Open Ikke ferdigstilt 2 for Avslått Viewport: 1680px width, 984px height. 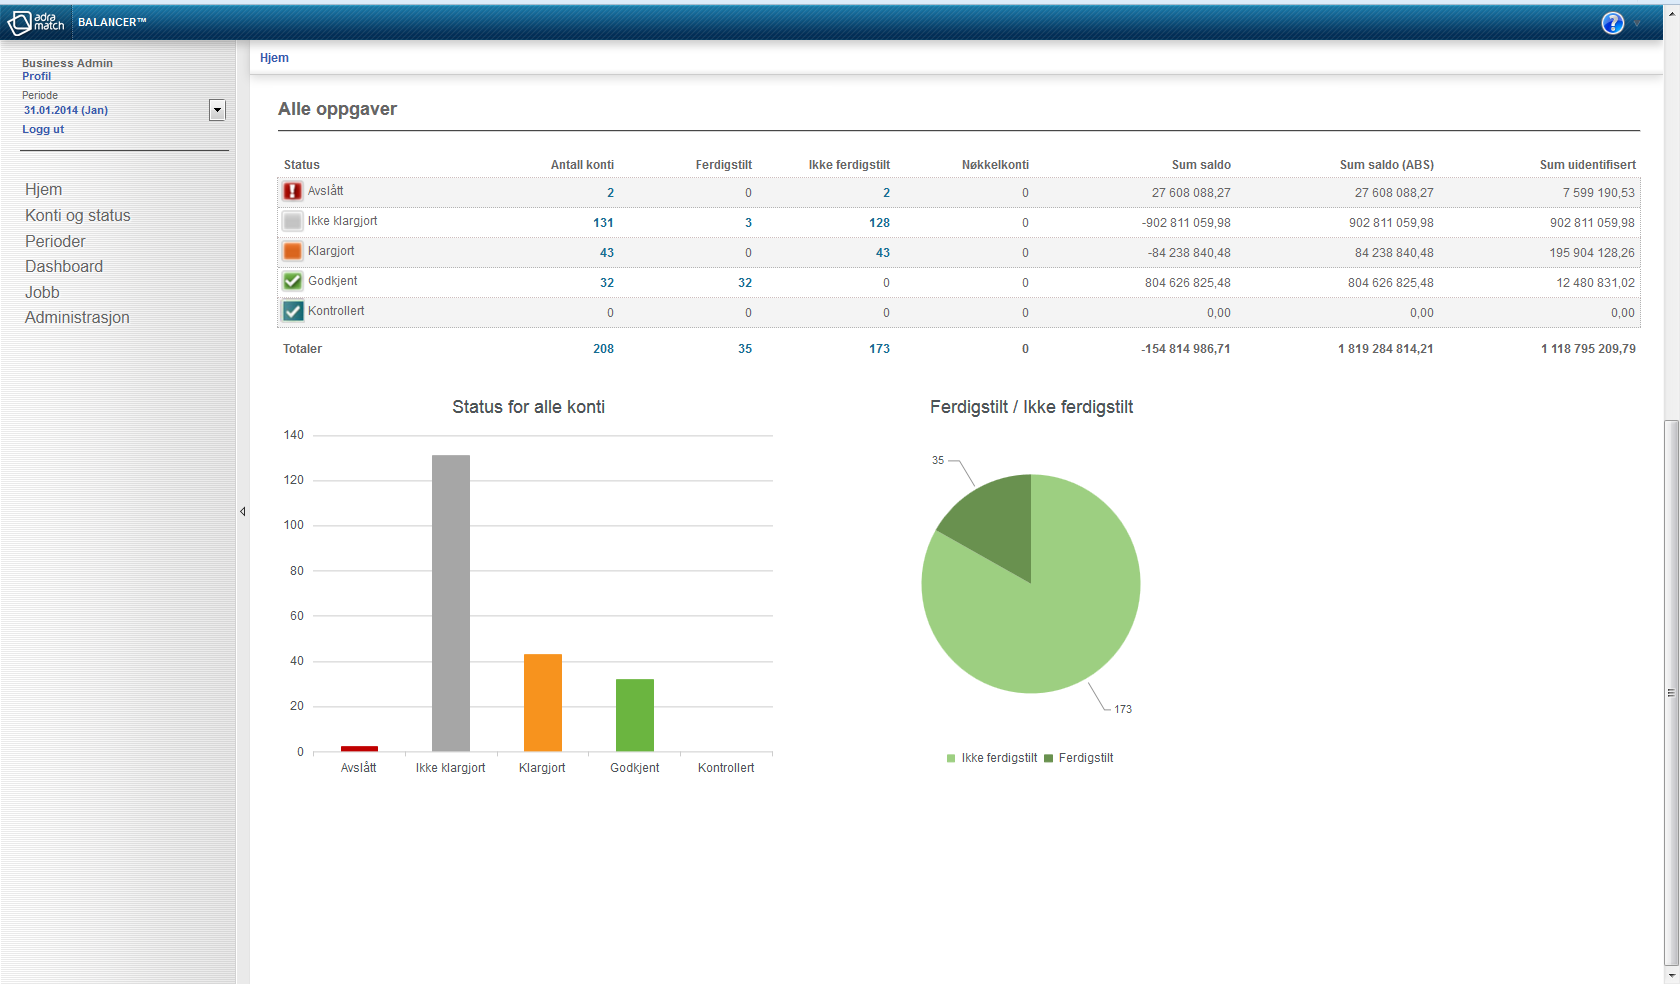tap(886, 193)
